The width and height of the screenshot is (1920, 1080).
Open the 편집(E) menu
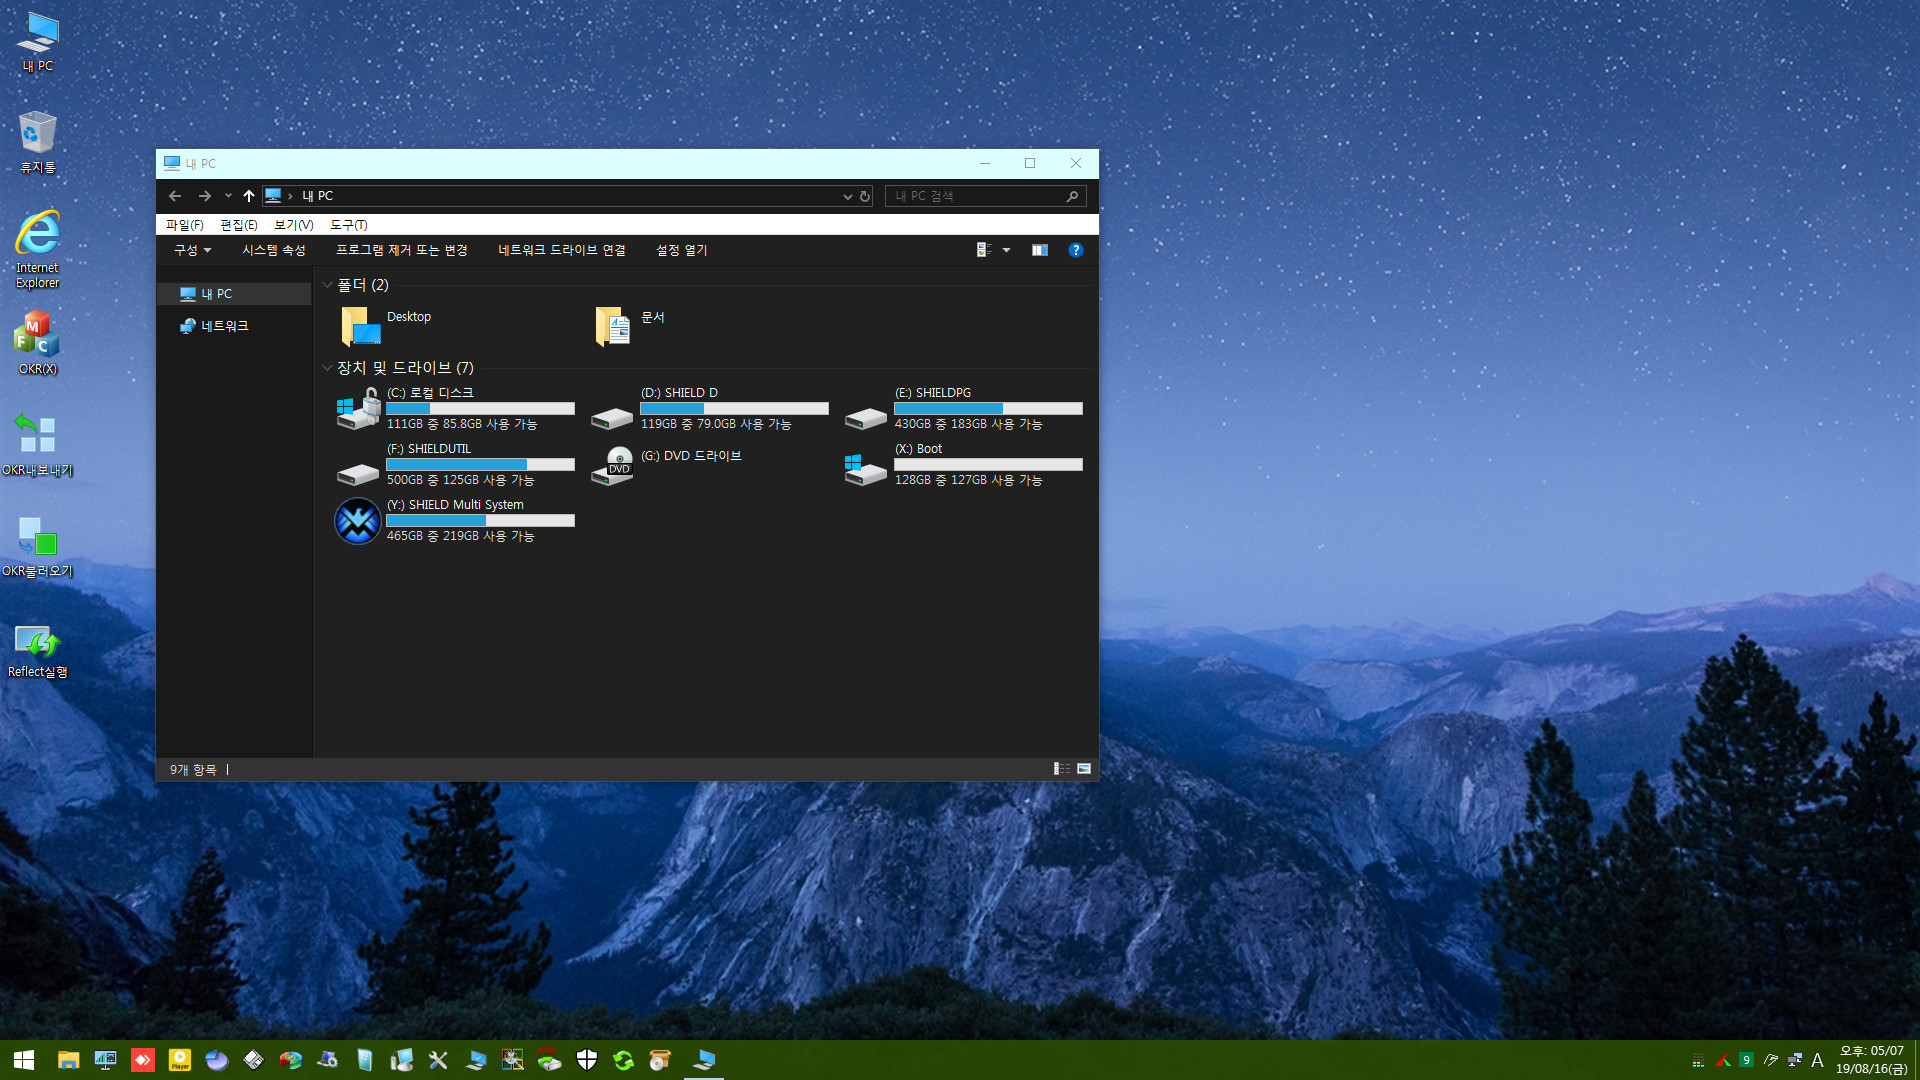pyautogui.click(x=239, y=225)
